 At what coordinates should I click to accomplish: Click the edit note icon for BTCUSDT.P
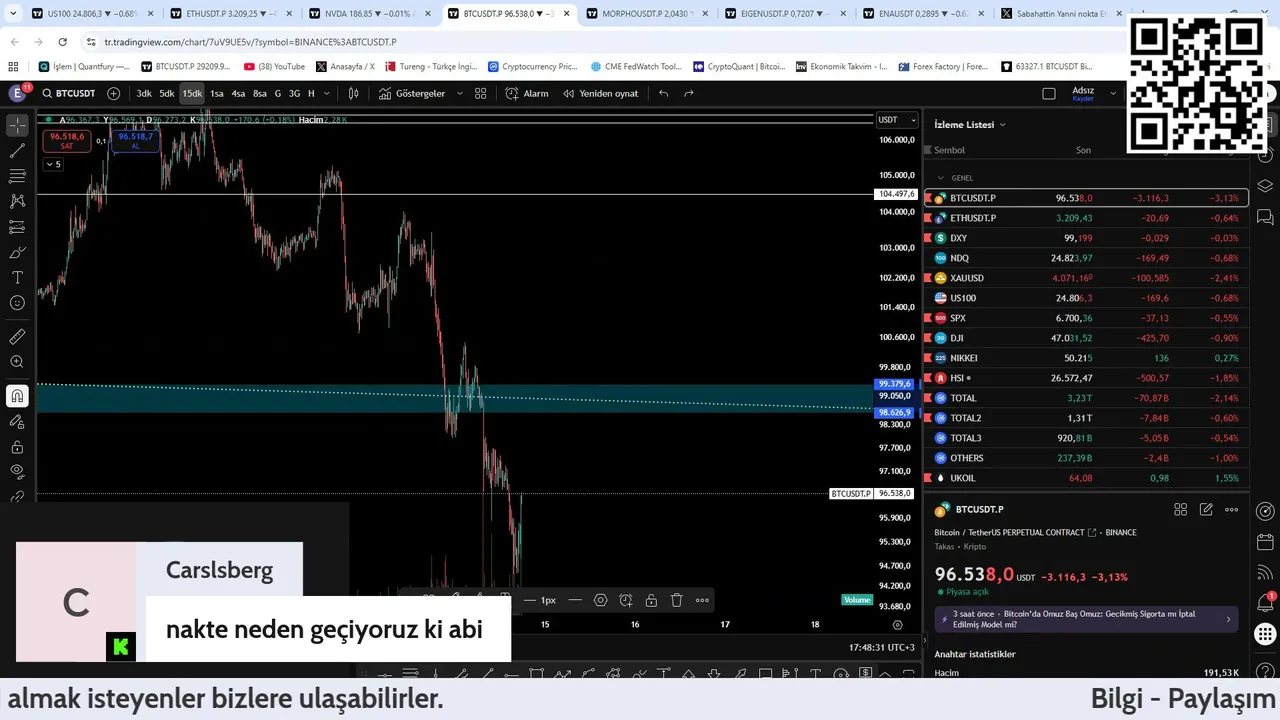[x=1206, y=510]
